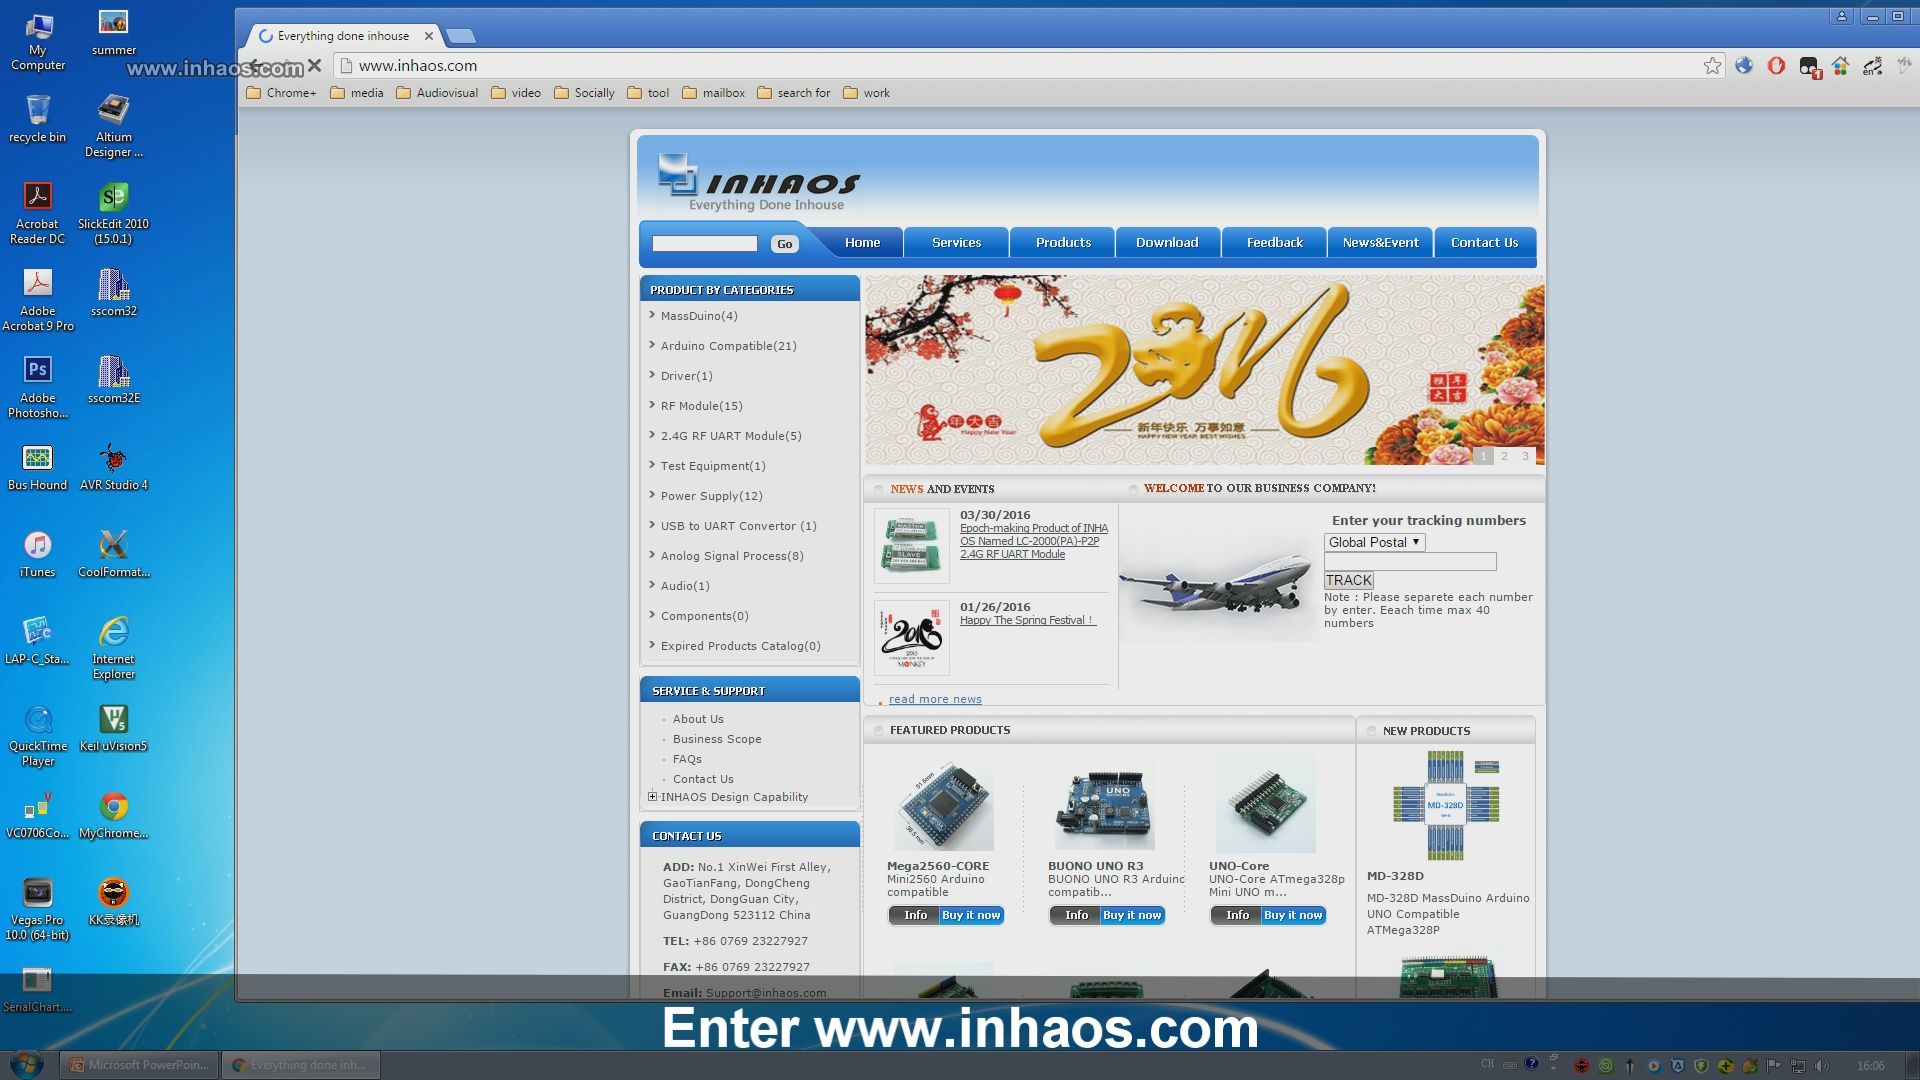Click the site search input field

tap(704, 243)
